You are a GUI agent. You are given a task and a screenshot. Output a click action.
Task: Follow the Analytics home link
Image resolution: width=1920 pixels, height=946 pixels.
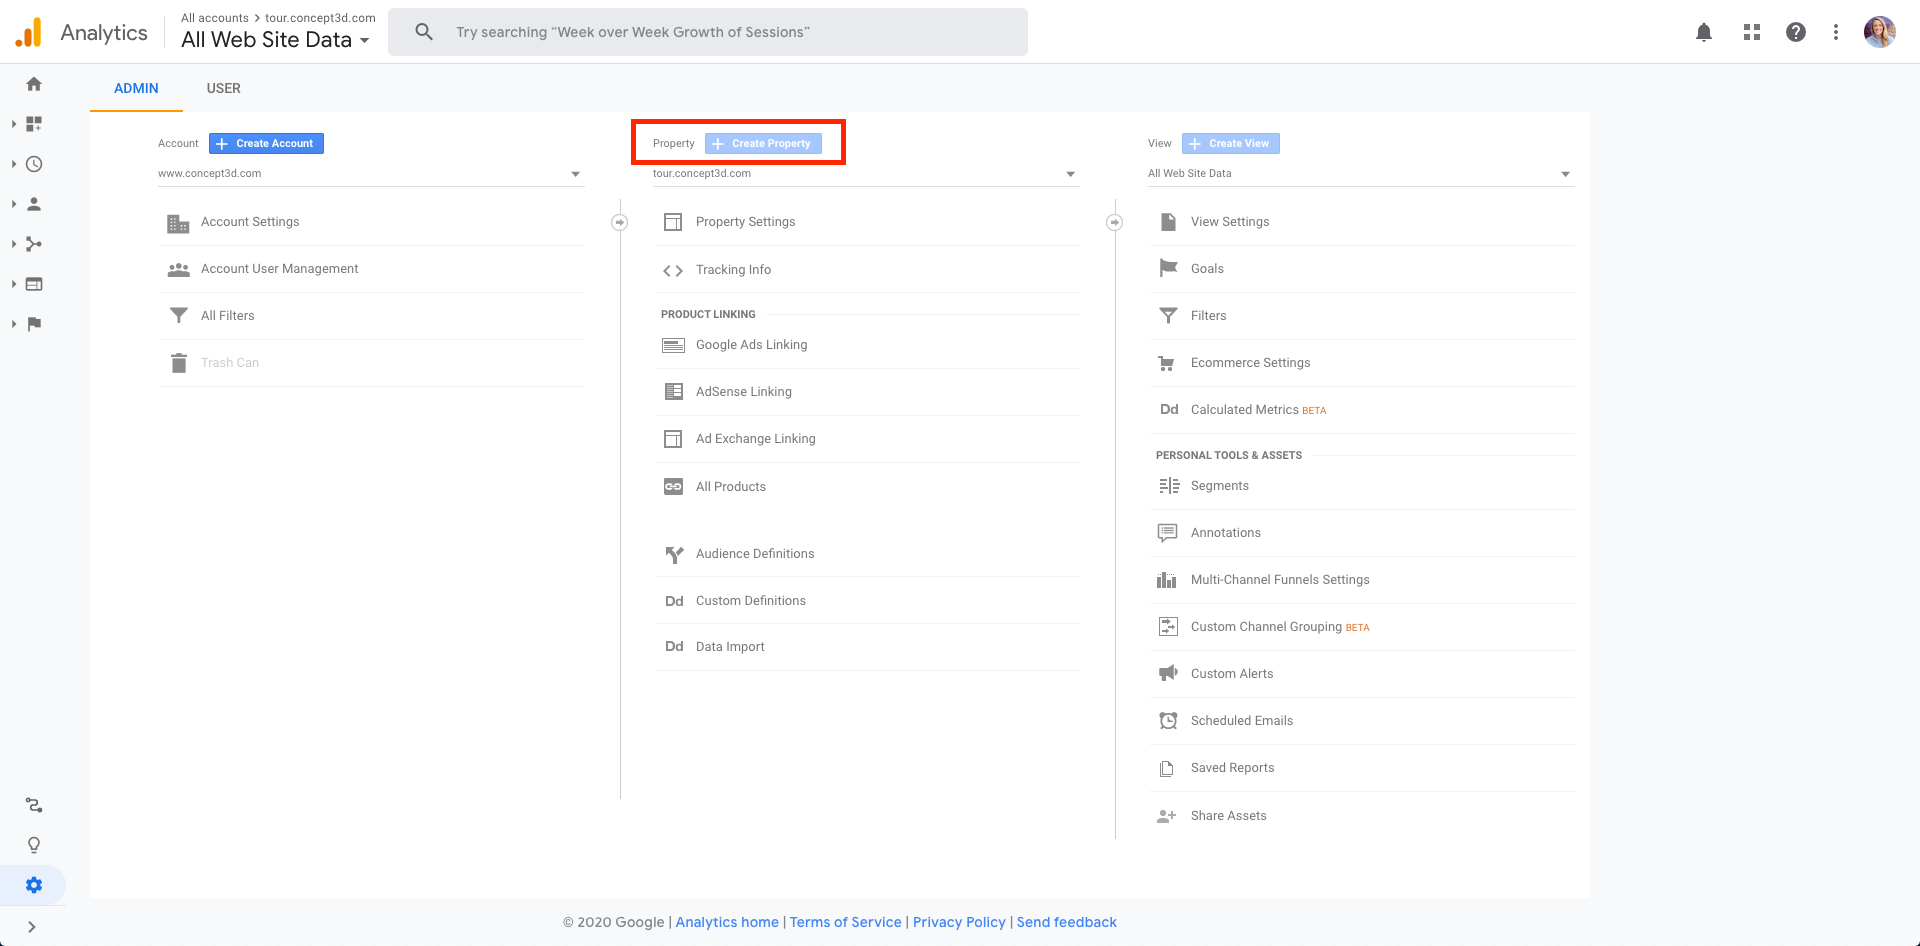pos(727,922)
